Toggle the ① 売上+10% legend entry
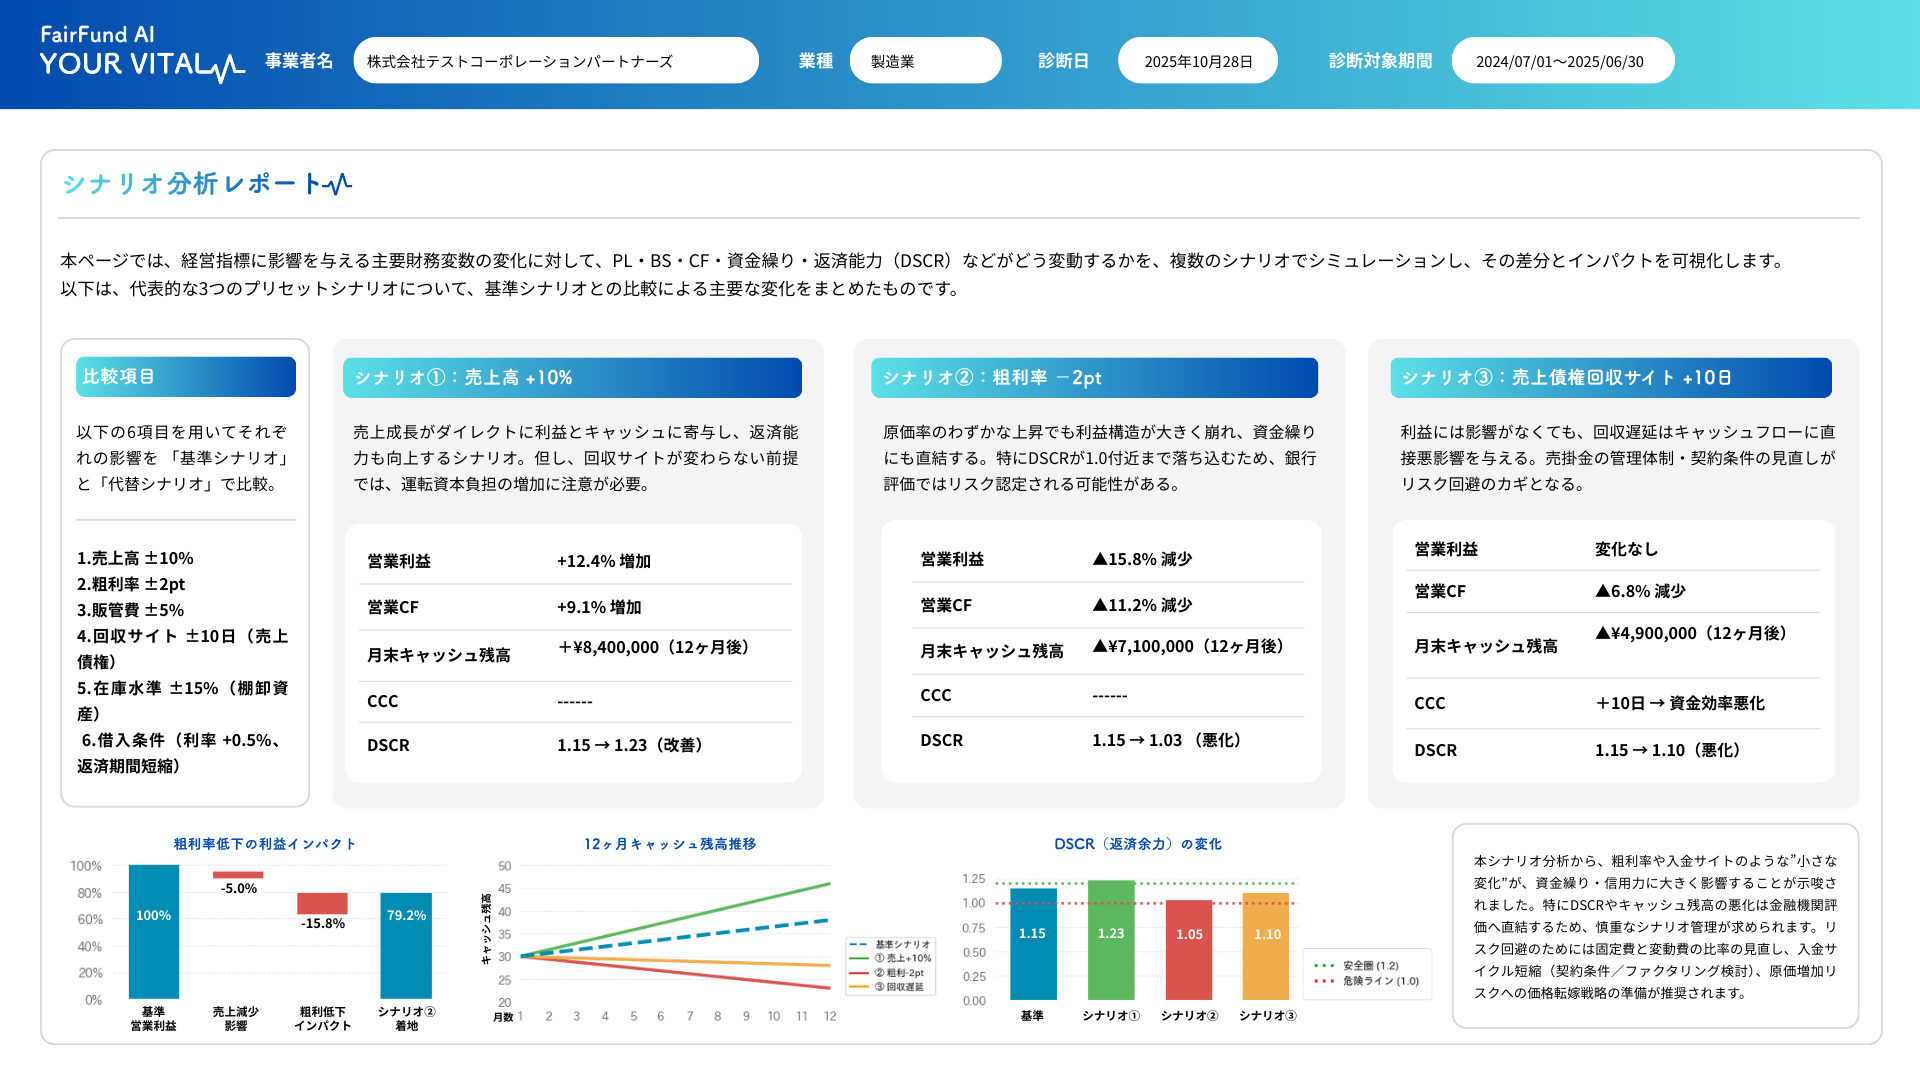This screenshot has height=1080, width=1920. coord(891,958)
